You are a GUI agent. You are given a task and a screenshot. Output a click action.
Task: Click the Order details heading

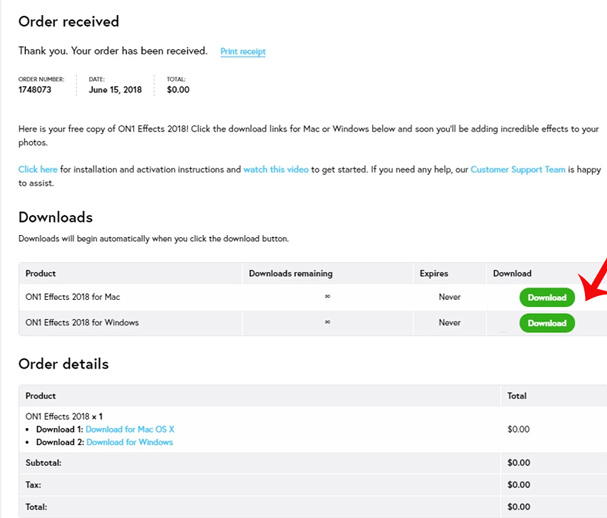click(63, 364)
